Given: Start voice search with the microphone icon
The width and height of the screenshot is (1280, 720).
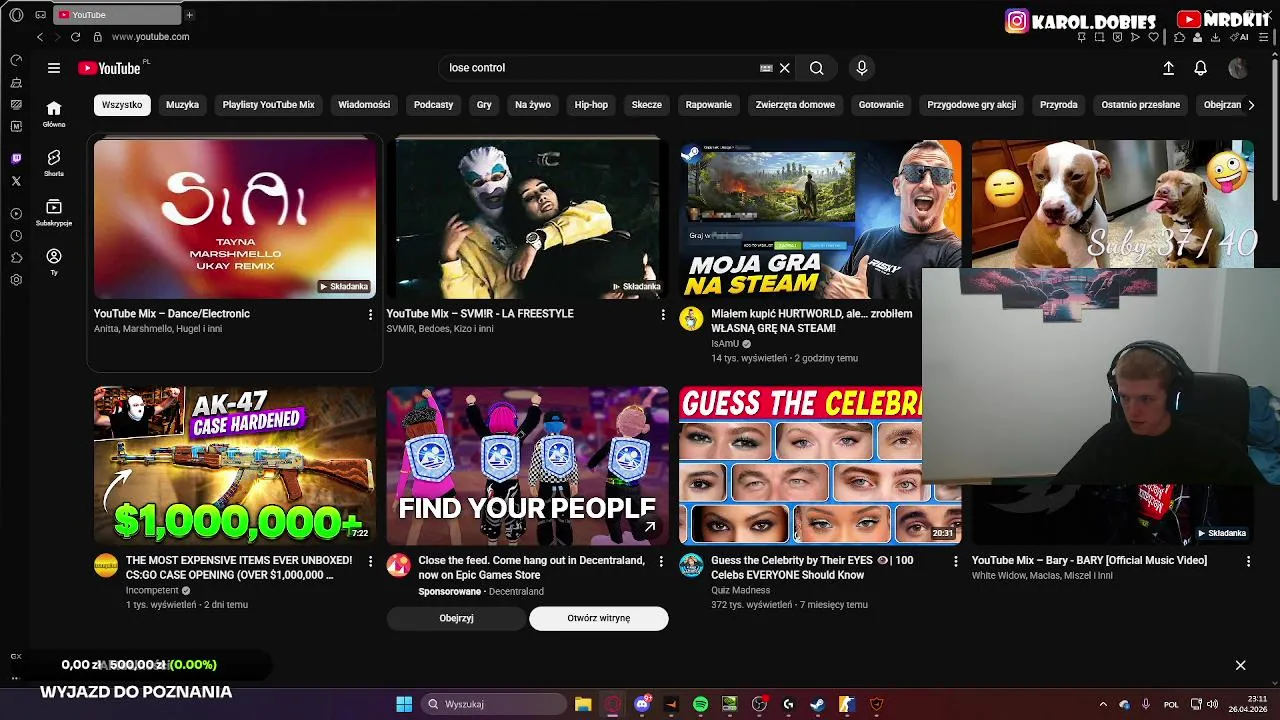Looking at the screenshot, I should (x=862, y=68).
